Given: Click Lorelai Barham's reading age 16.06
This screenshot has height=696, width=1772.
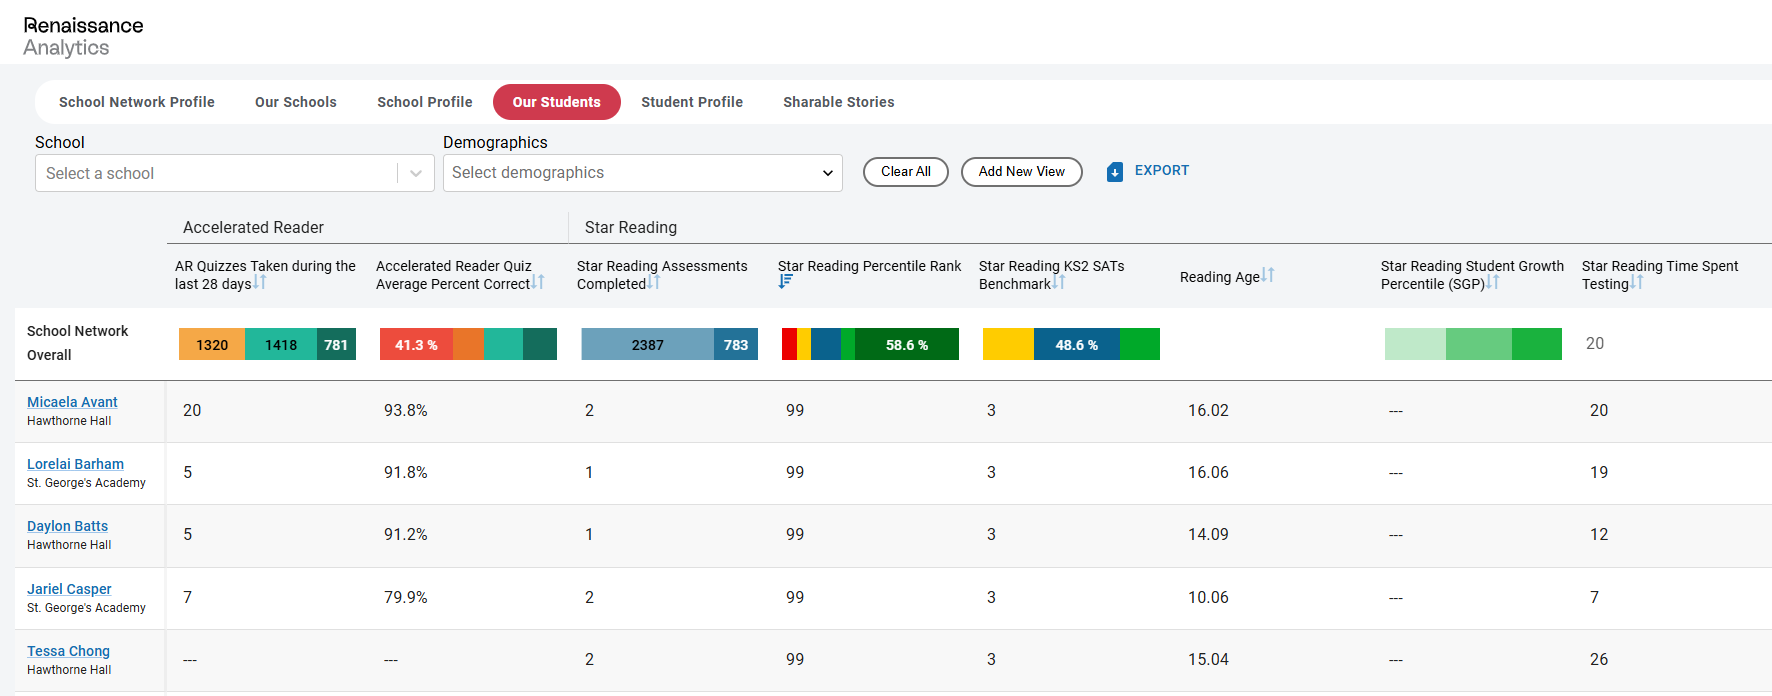Looking at the screenshot, I should [1208, 472].
